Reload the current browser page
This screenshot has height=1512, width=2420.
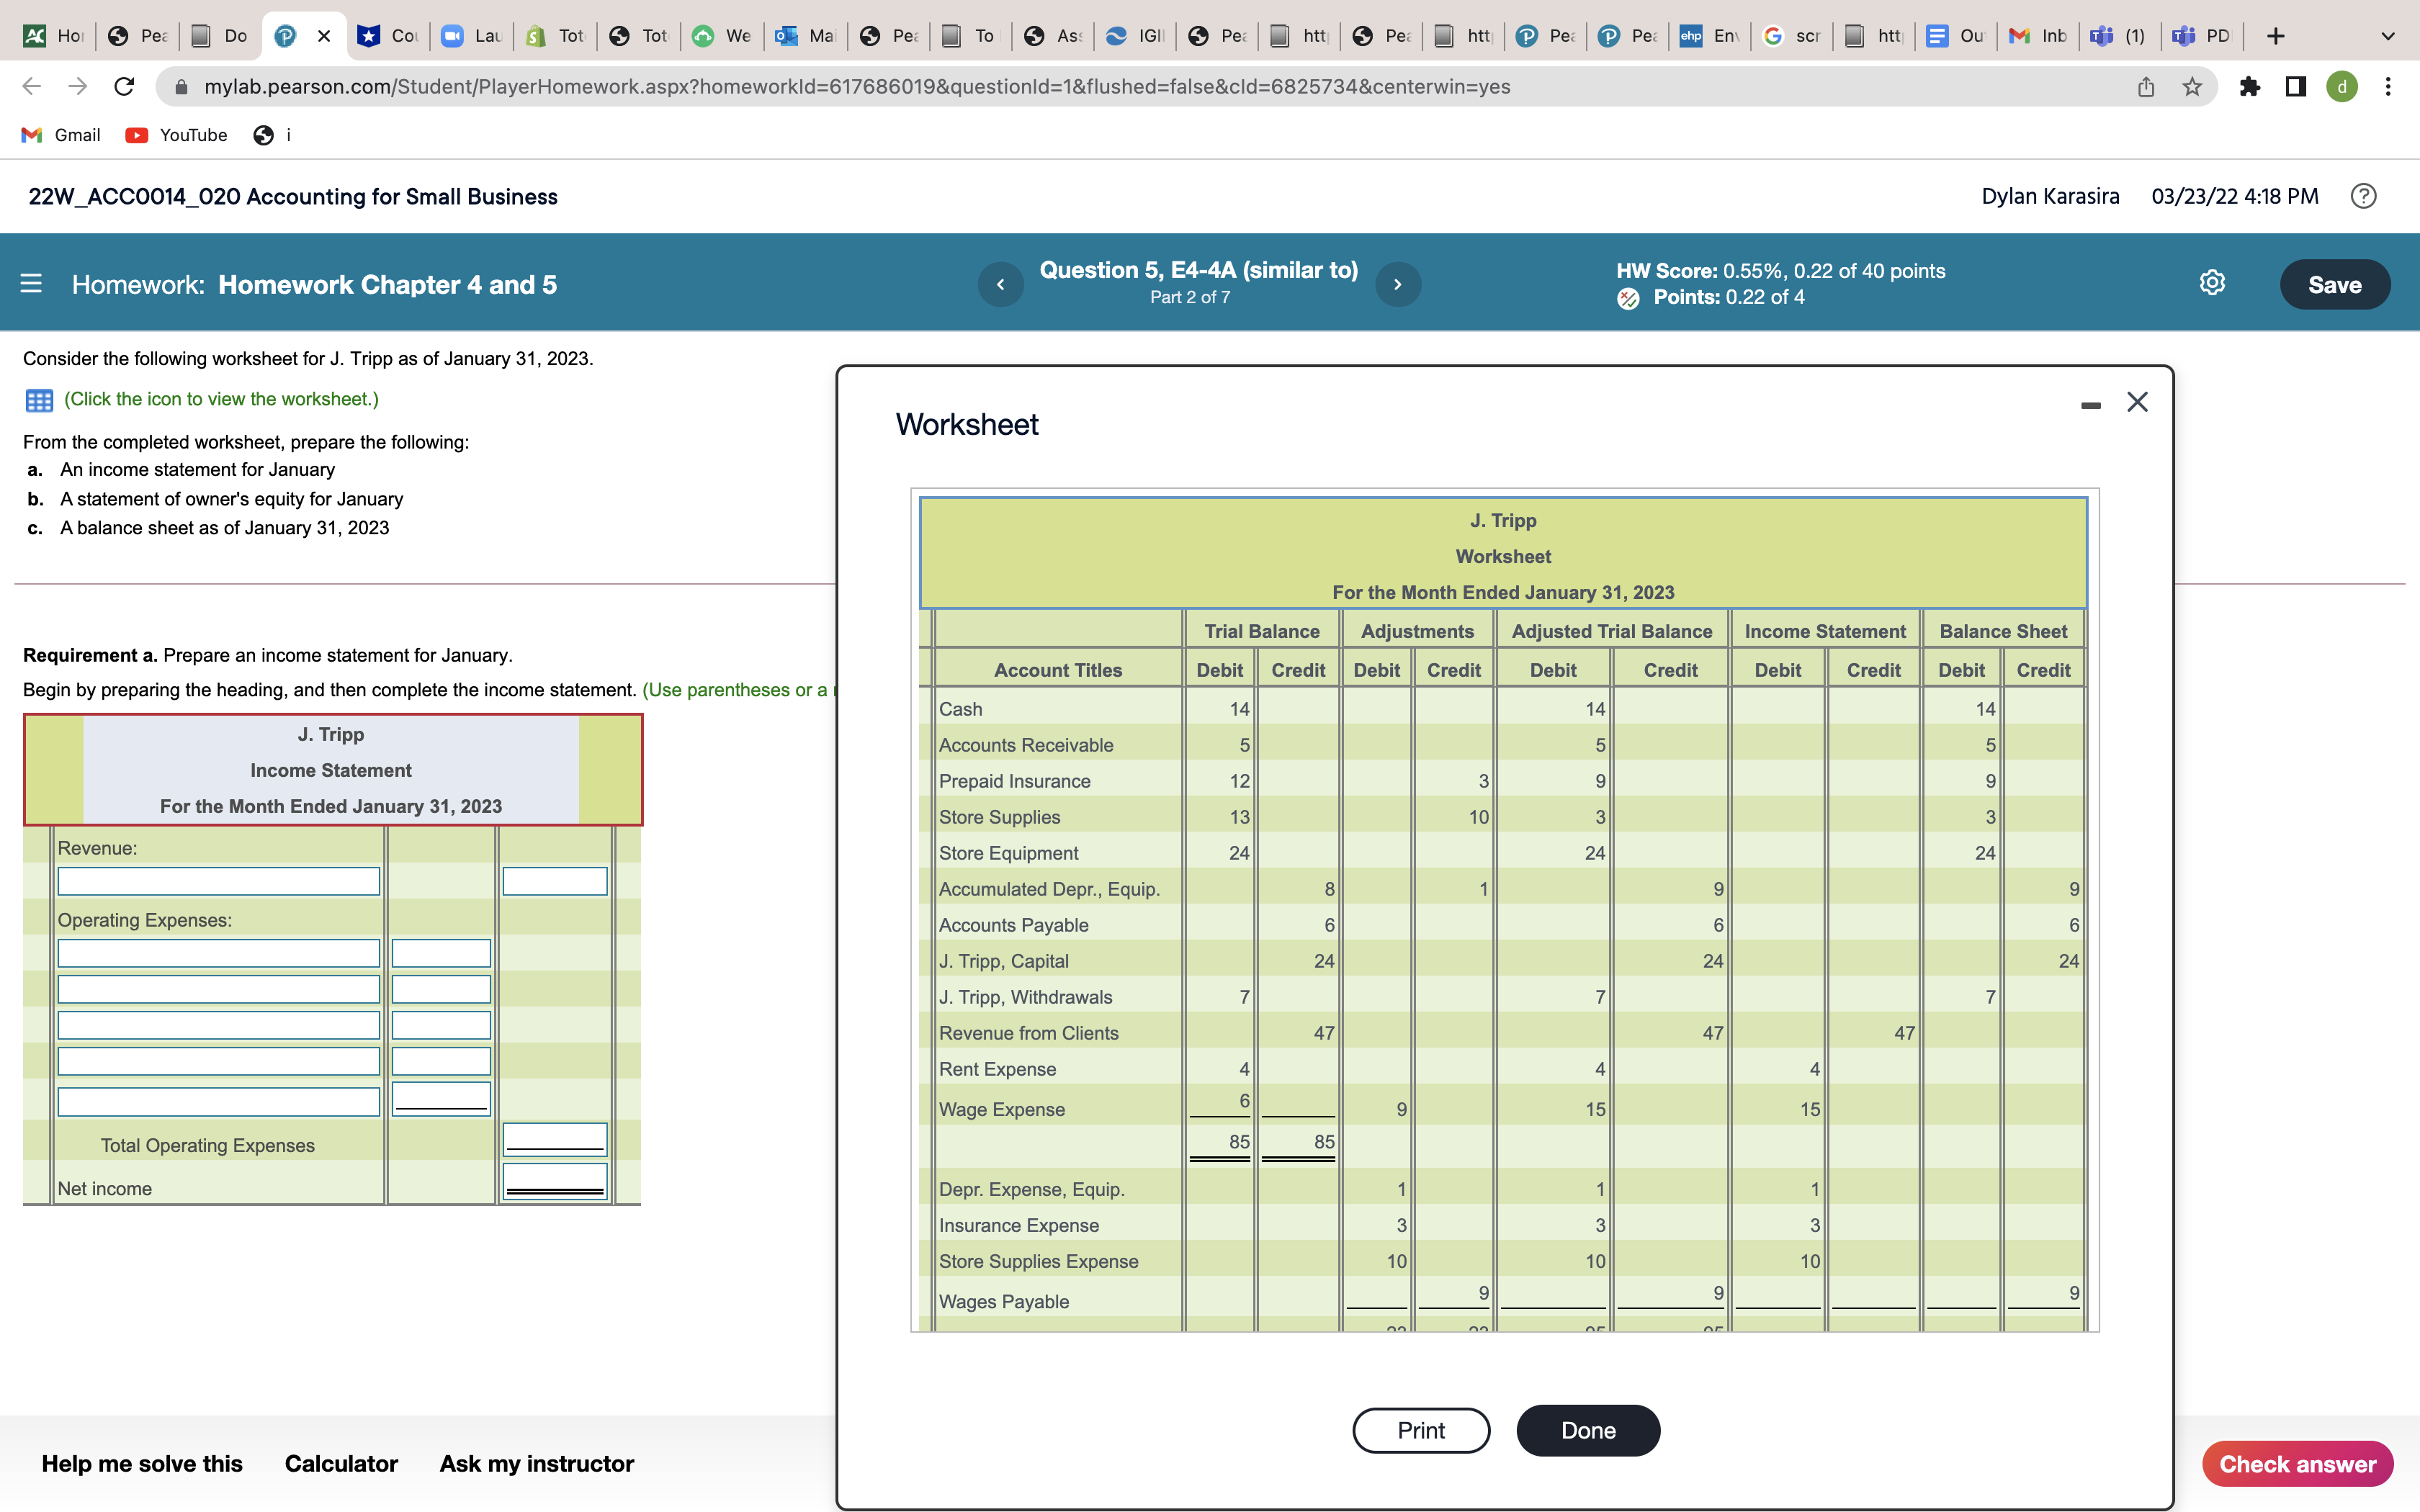(x=124, y=87)
